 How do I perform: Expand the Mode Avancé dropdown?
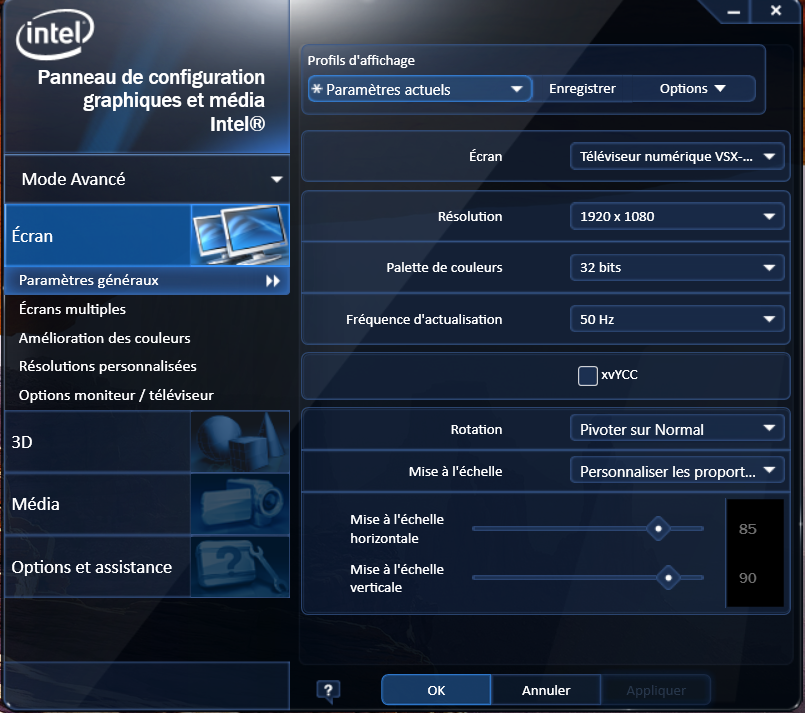148,179
